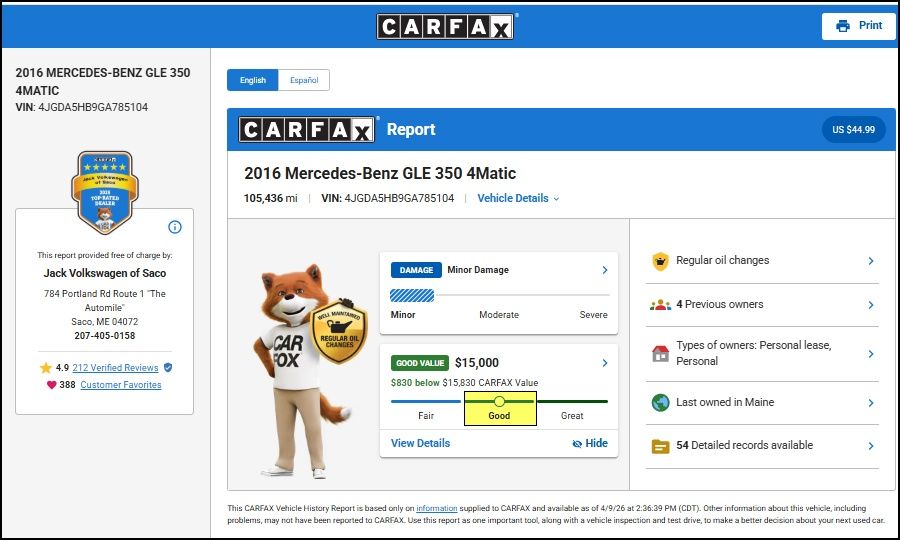Image resolution: width=900 pixels, height=540 pixels.
Task: Click the Good marker on value slider
Action: coord(500,401)
